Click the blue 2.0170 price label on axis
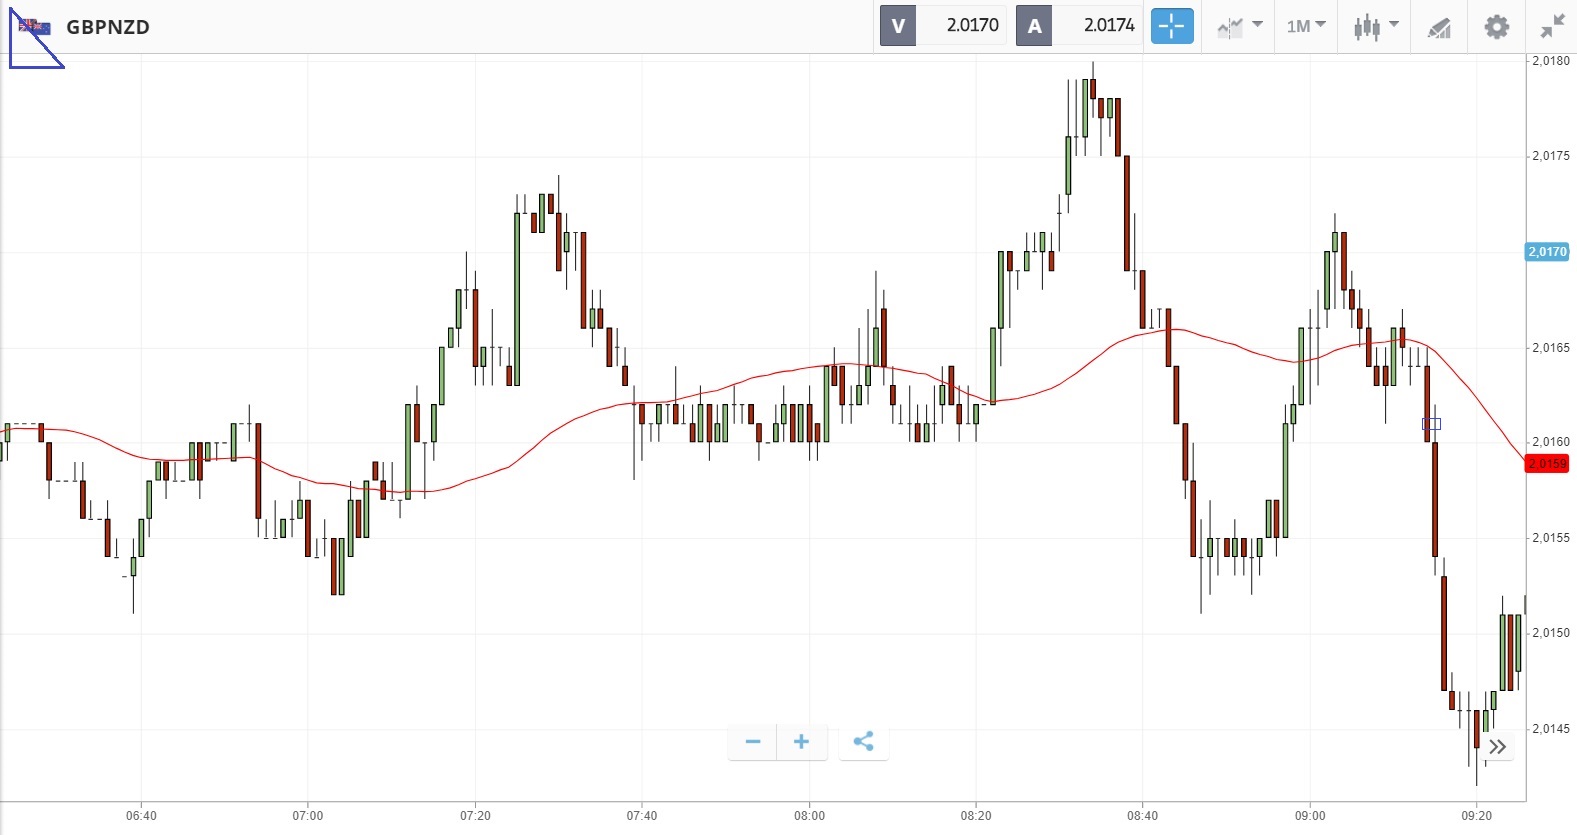 (1547, 252)
